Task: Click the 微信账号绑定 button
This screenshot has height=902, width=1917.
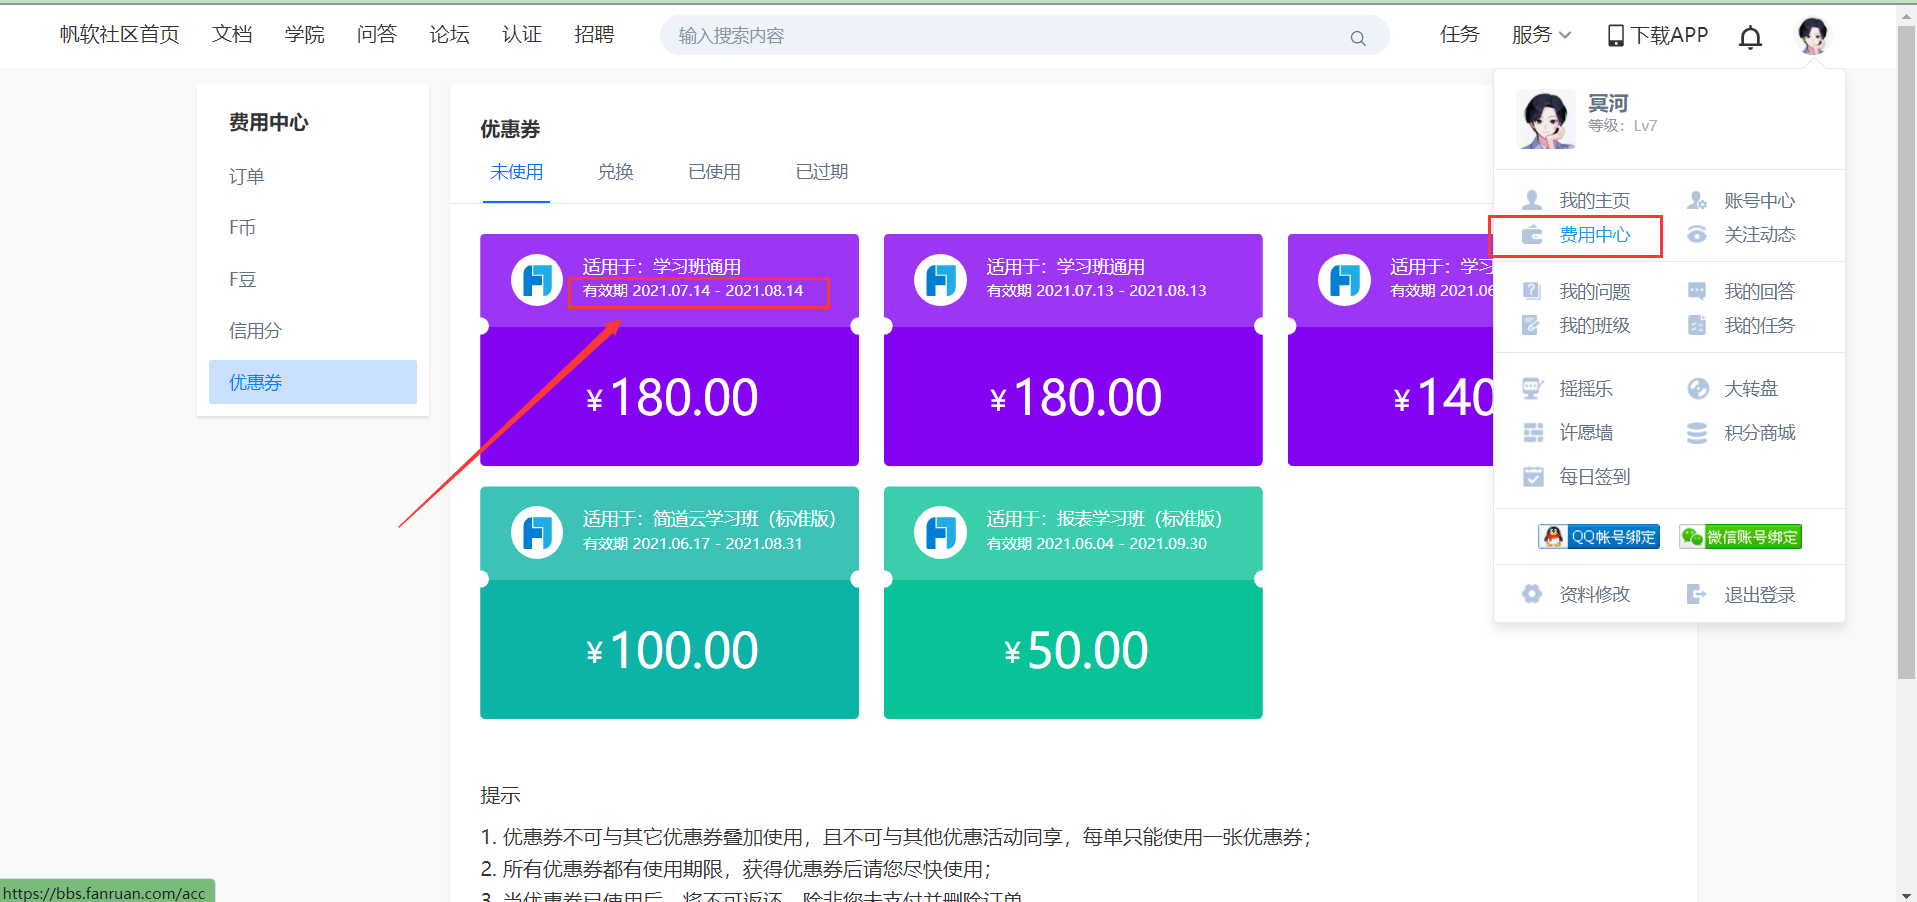Action: coord(1740,537)
